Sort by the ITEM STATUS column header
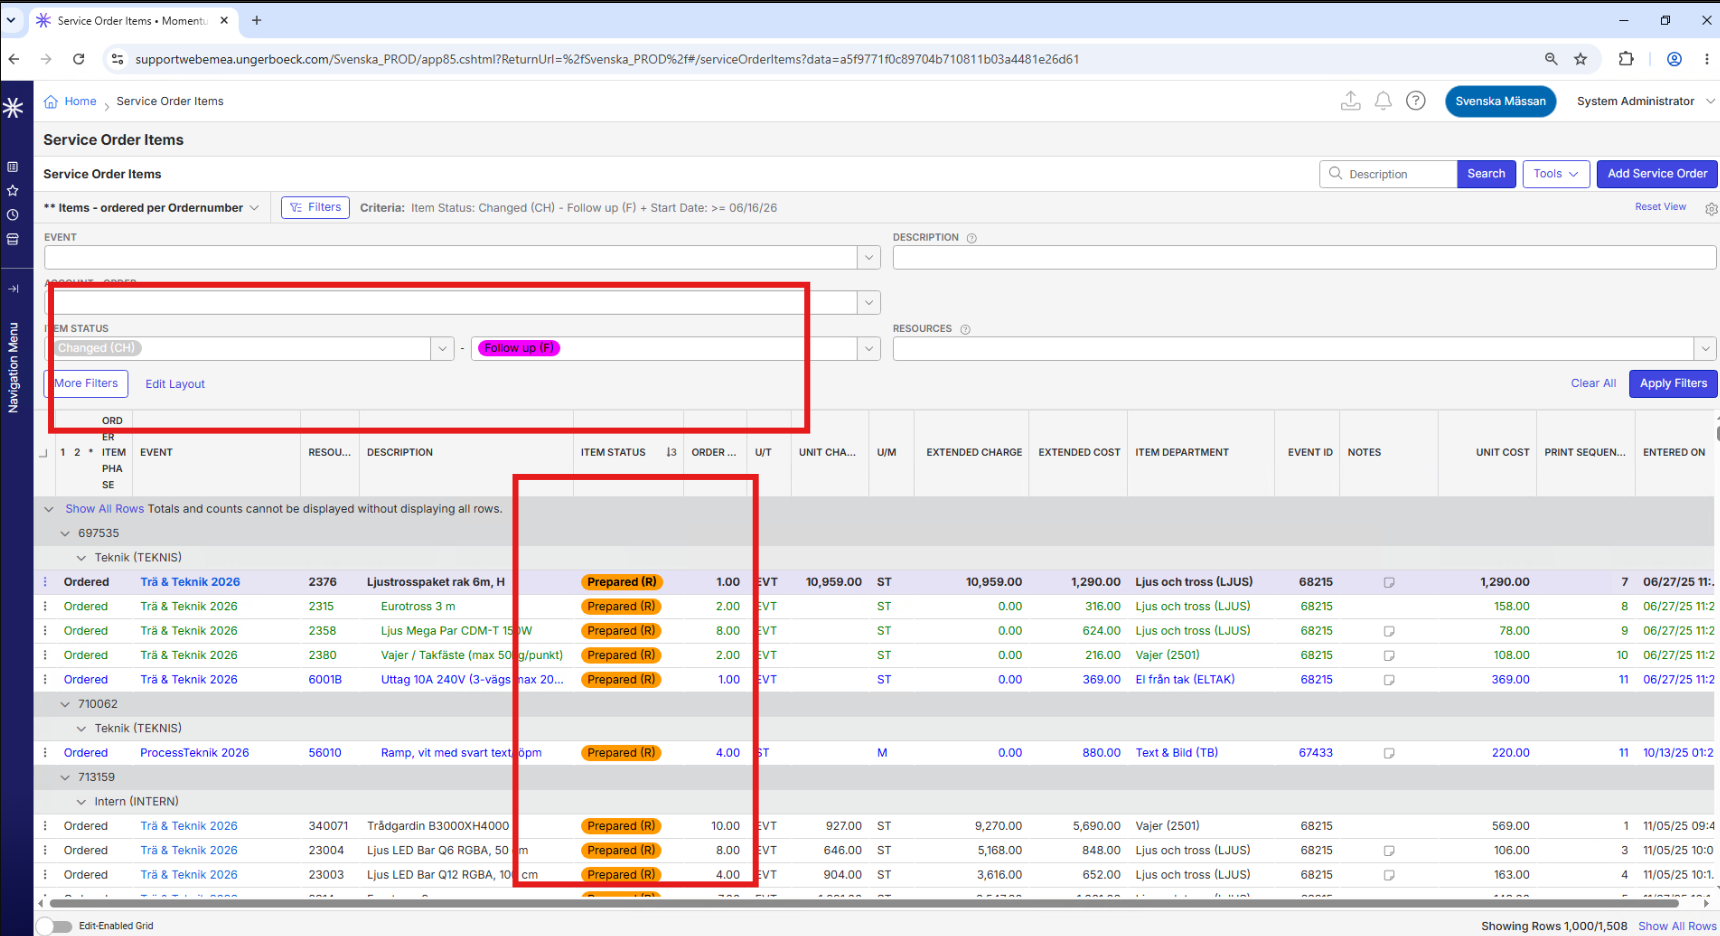Viewport: 1720px width, 936px height. click(x=613, y=453)
